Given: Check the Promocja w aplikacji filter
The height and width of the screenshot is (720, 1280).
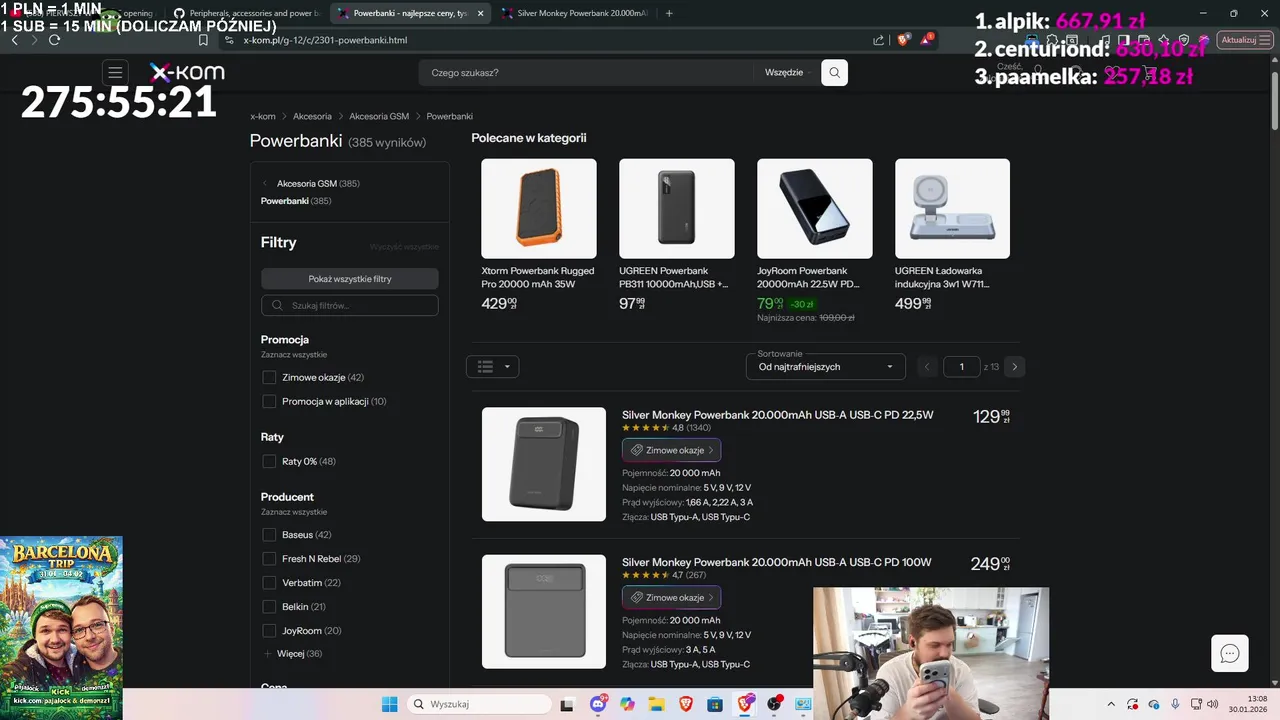Looking at the screenshot, I should (269, 401).
